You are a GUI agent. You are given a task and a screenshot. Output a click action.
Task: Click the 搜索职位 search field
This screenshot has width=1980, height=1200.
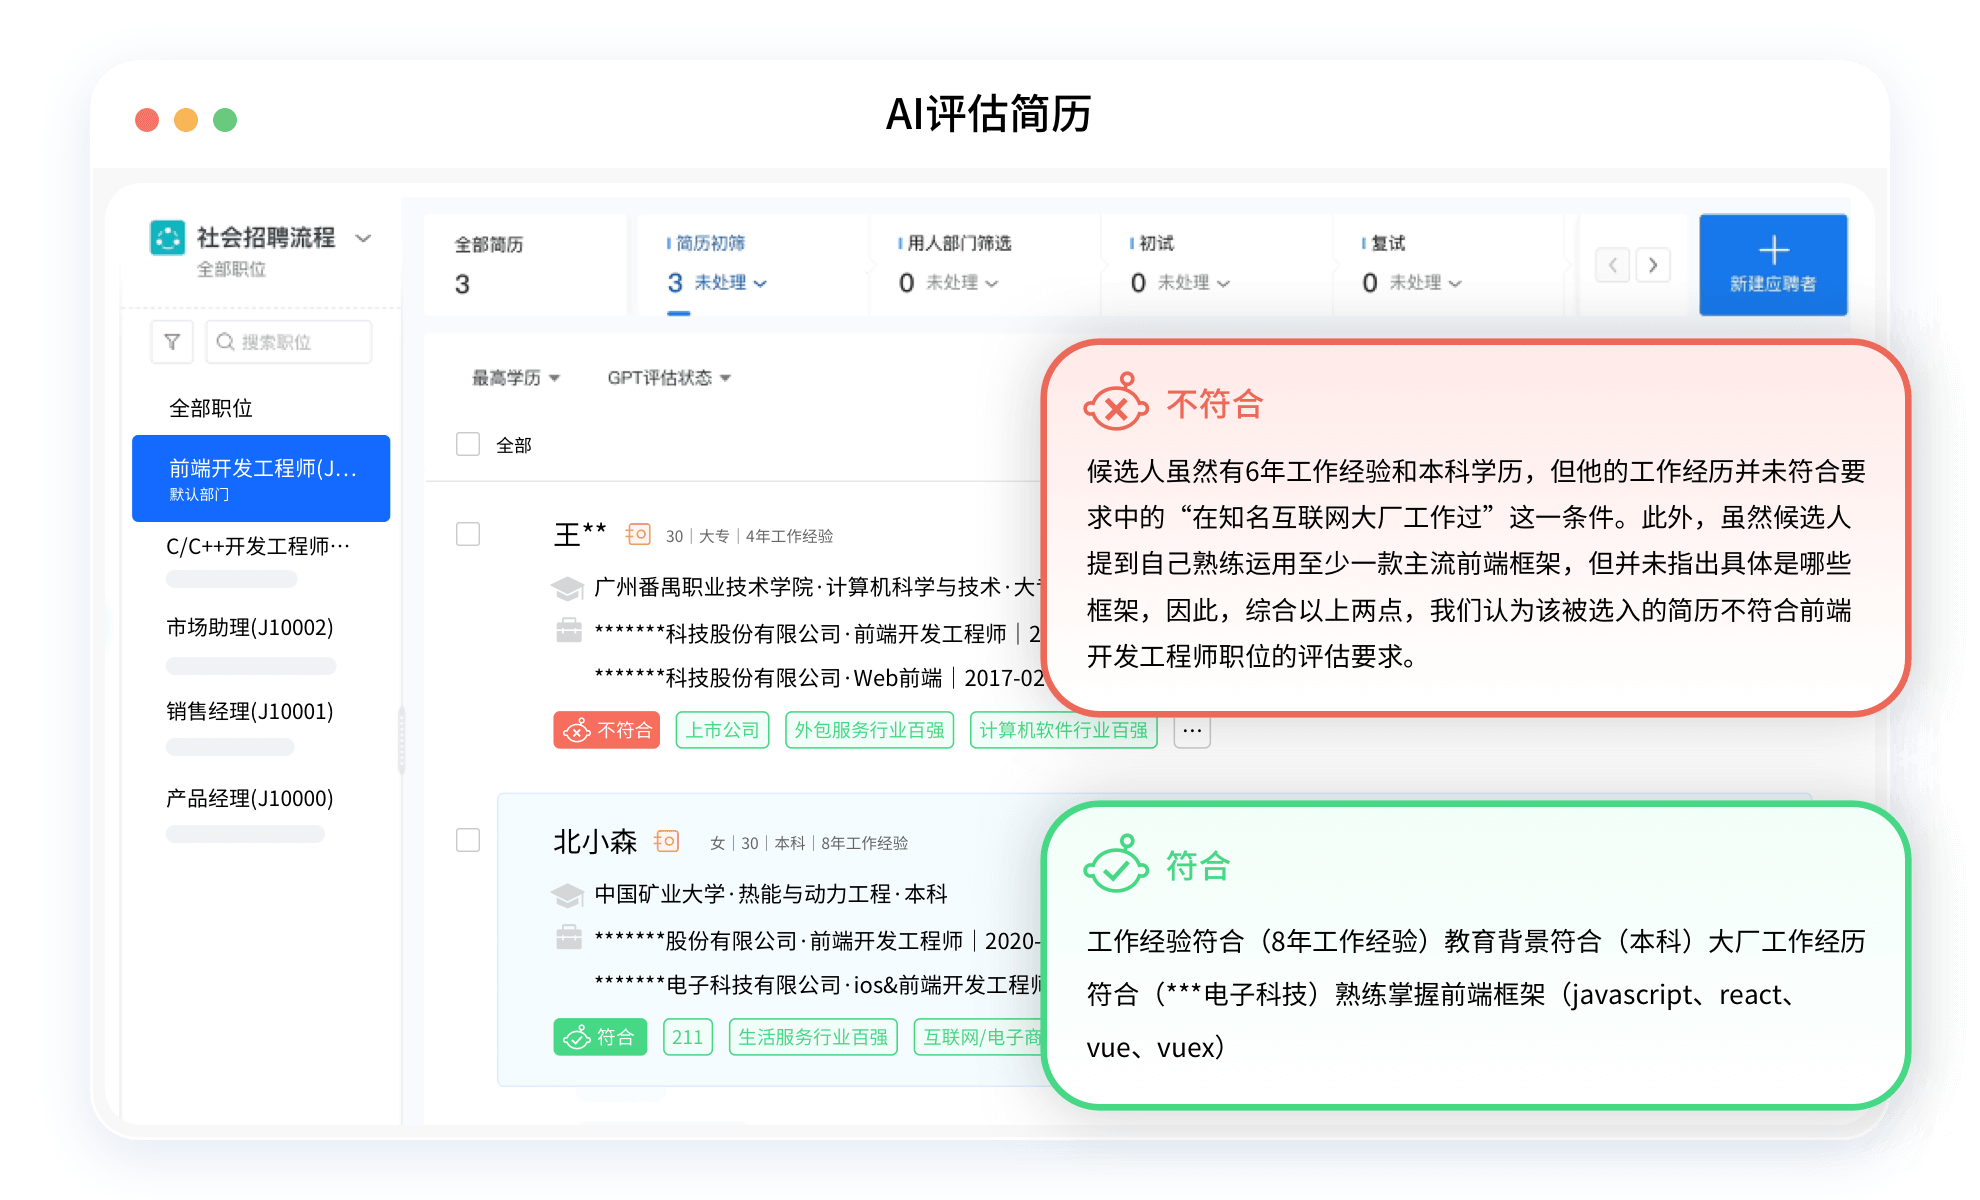[x=289, y=342]
